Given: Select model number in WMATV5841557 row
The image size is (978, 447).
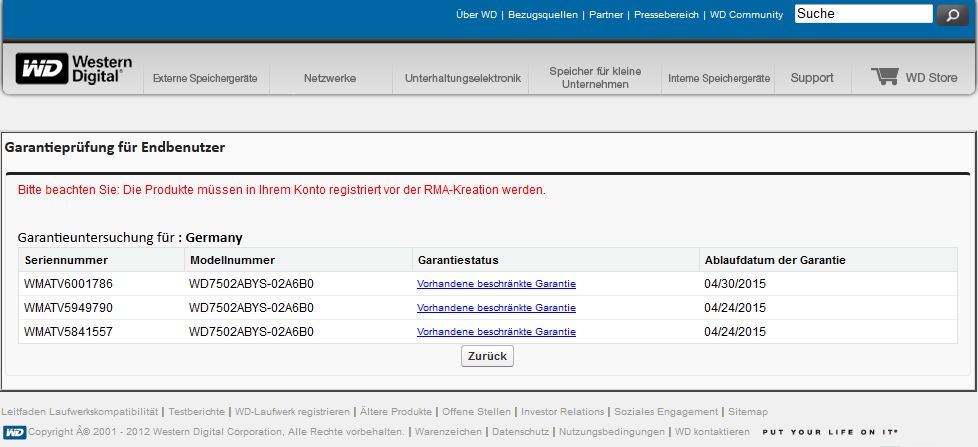Looking at the screenshot, I should [x=251, y=332].
